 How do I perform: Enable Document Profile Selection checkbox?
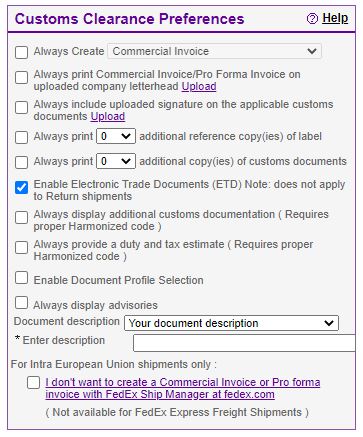tap(21, 277)
